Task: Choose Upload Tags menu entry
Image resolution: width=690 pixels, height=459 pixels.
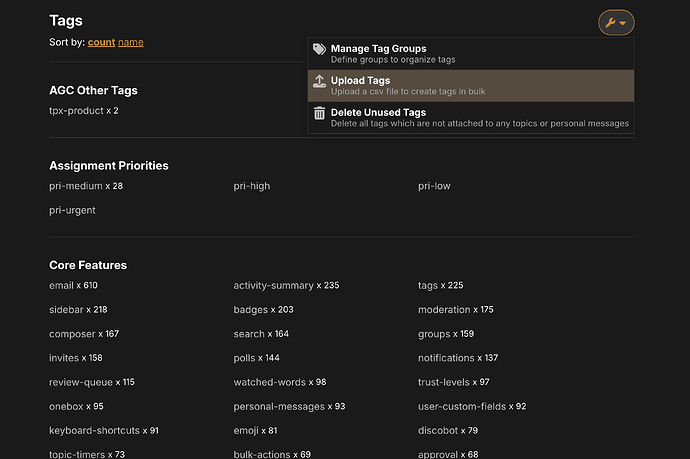Action: [471, 86]
